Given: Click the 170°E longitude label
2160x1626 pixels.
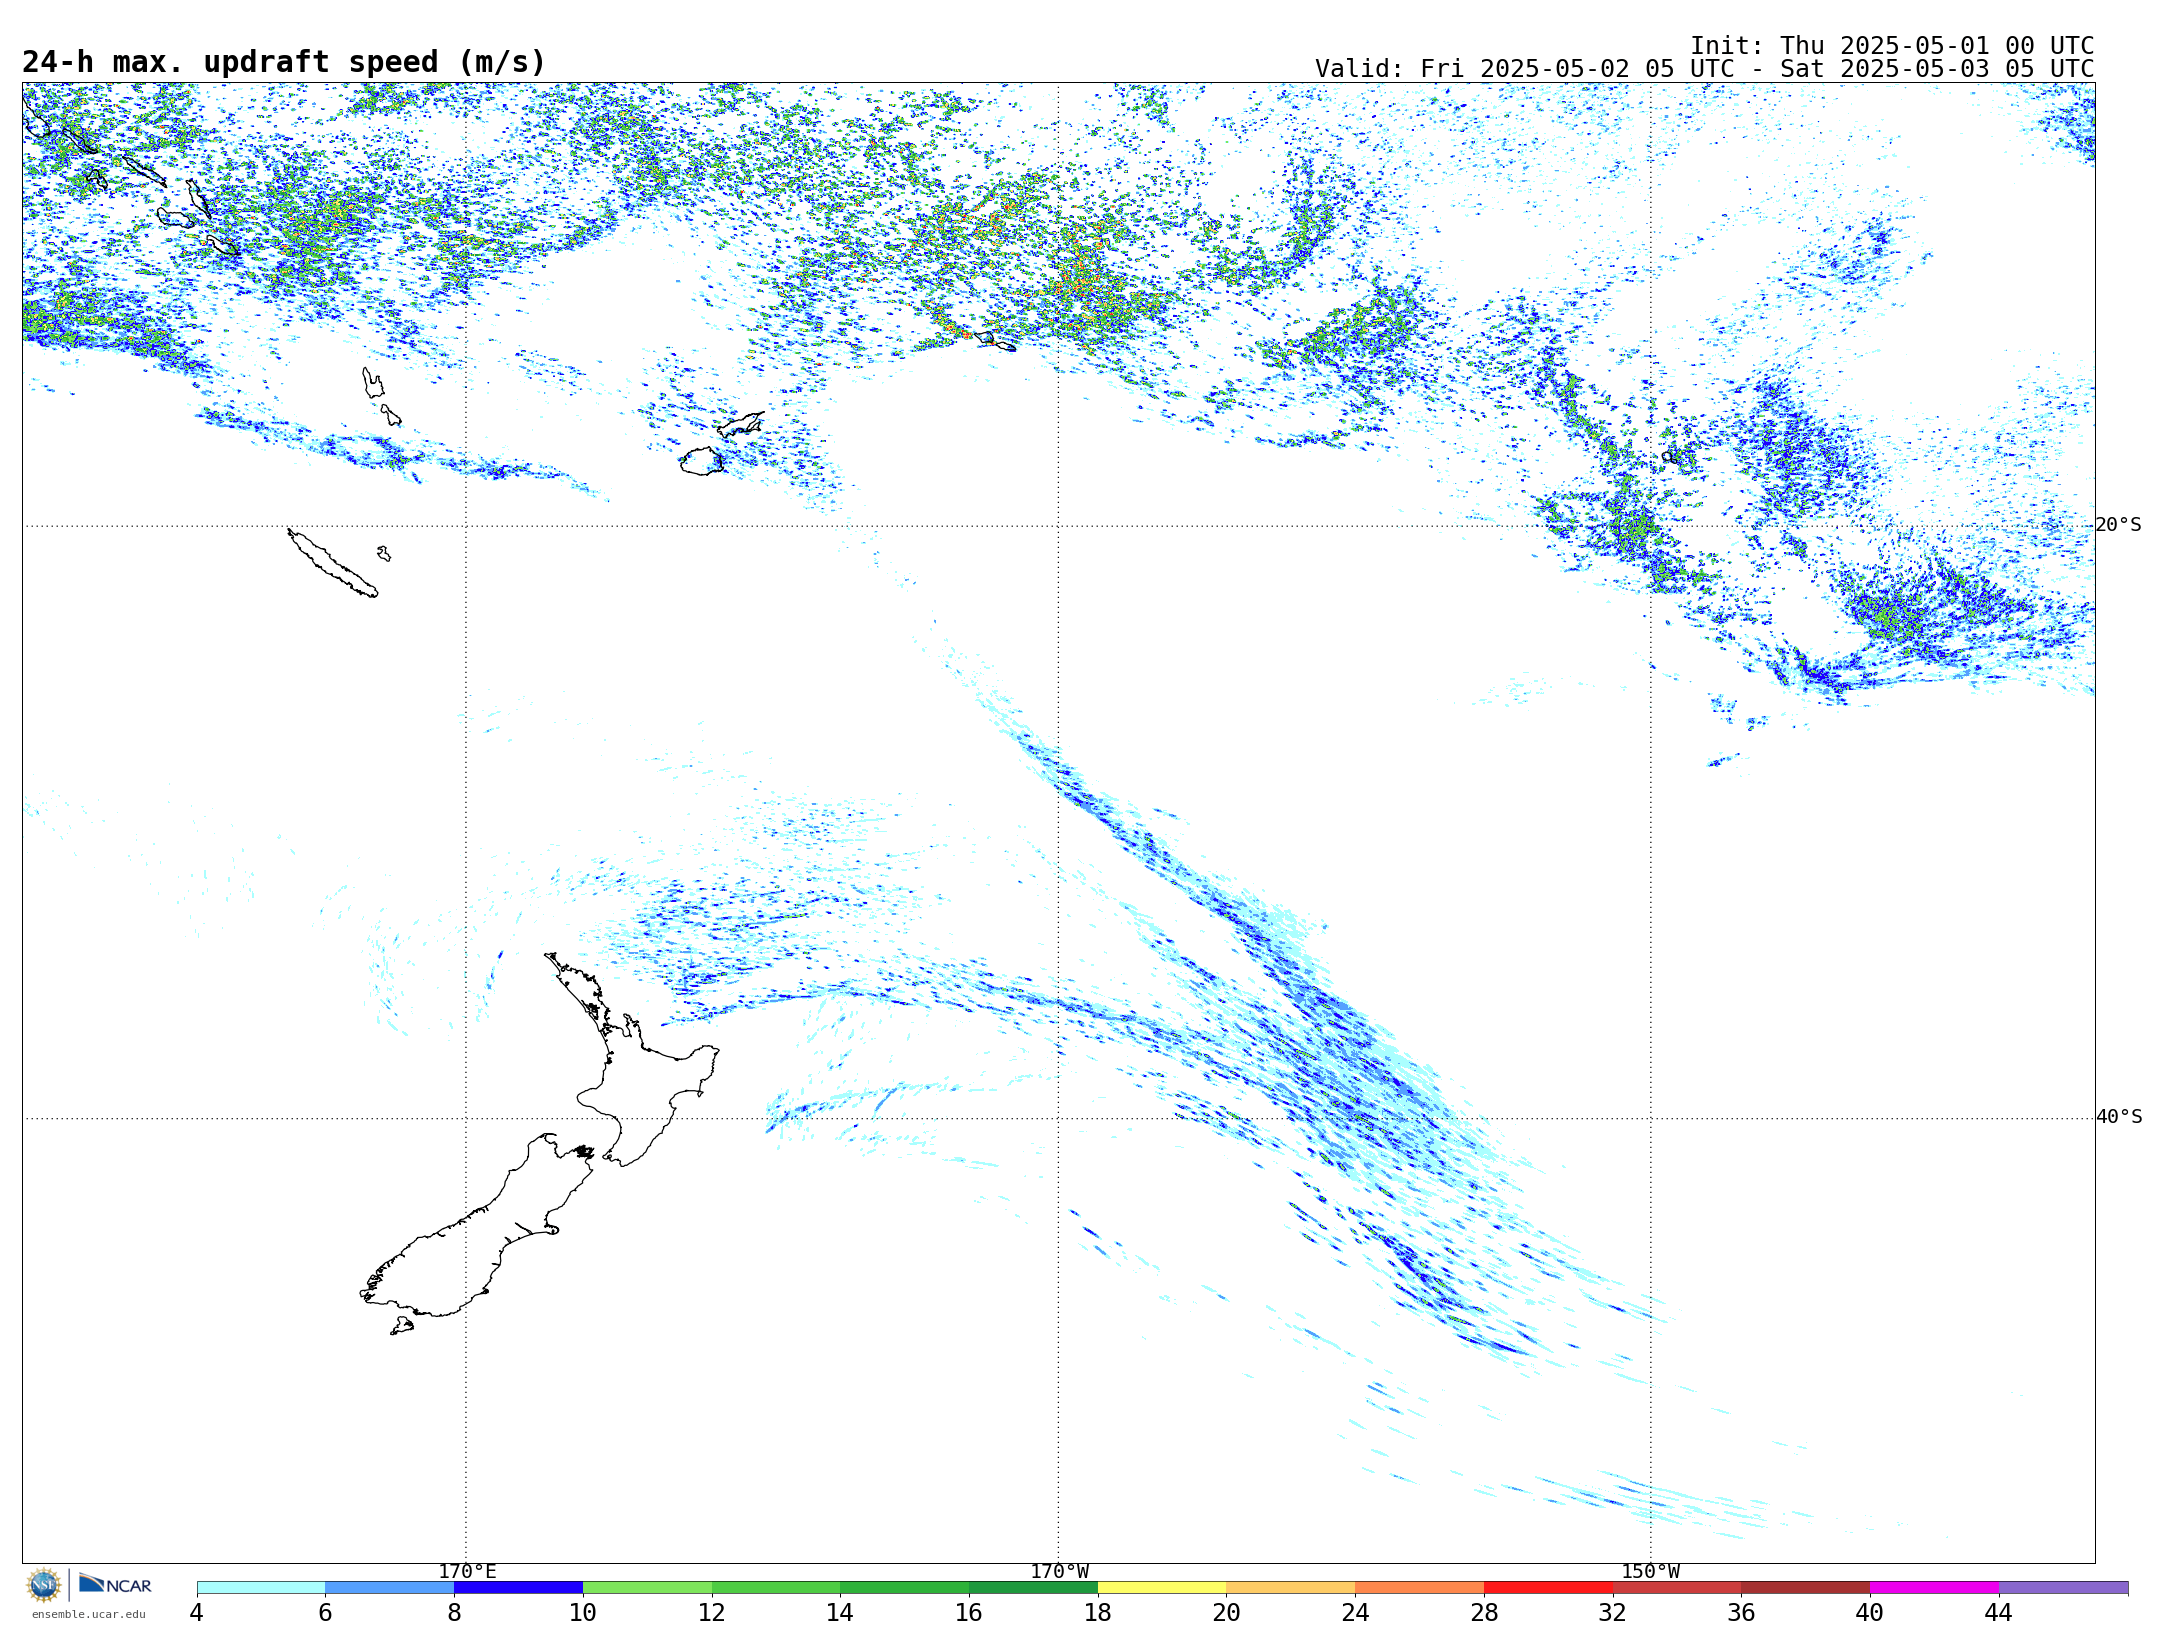Looking at the screenshot, I should coord(467,1572).
